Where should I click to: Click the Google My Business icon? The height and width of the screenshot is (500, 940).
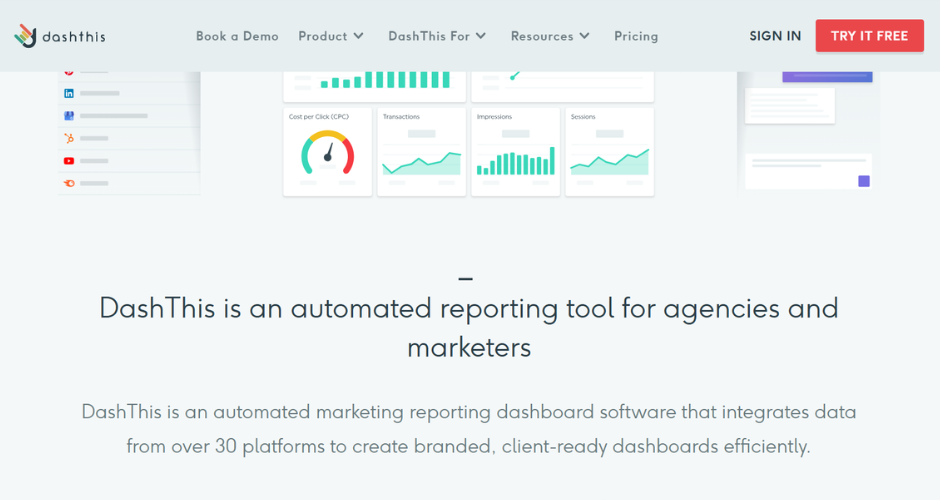click(x=69, y=116)
